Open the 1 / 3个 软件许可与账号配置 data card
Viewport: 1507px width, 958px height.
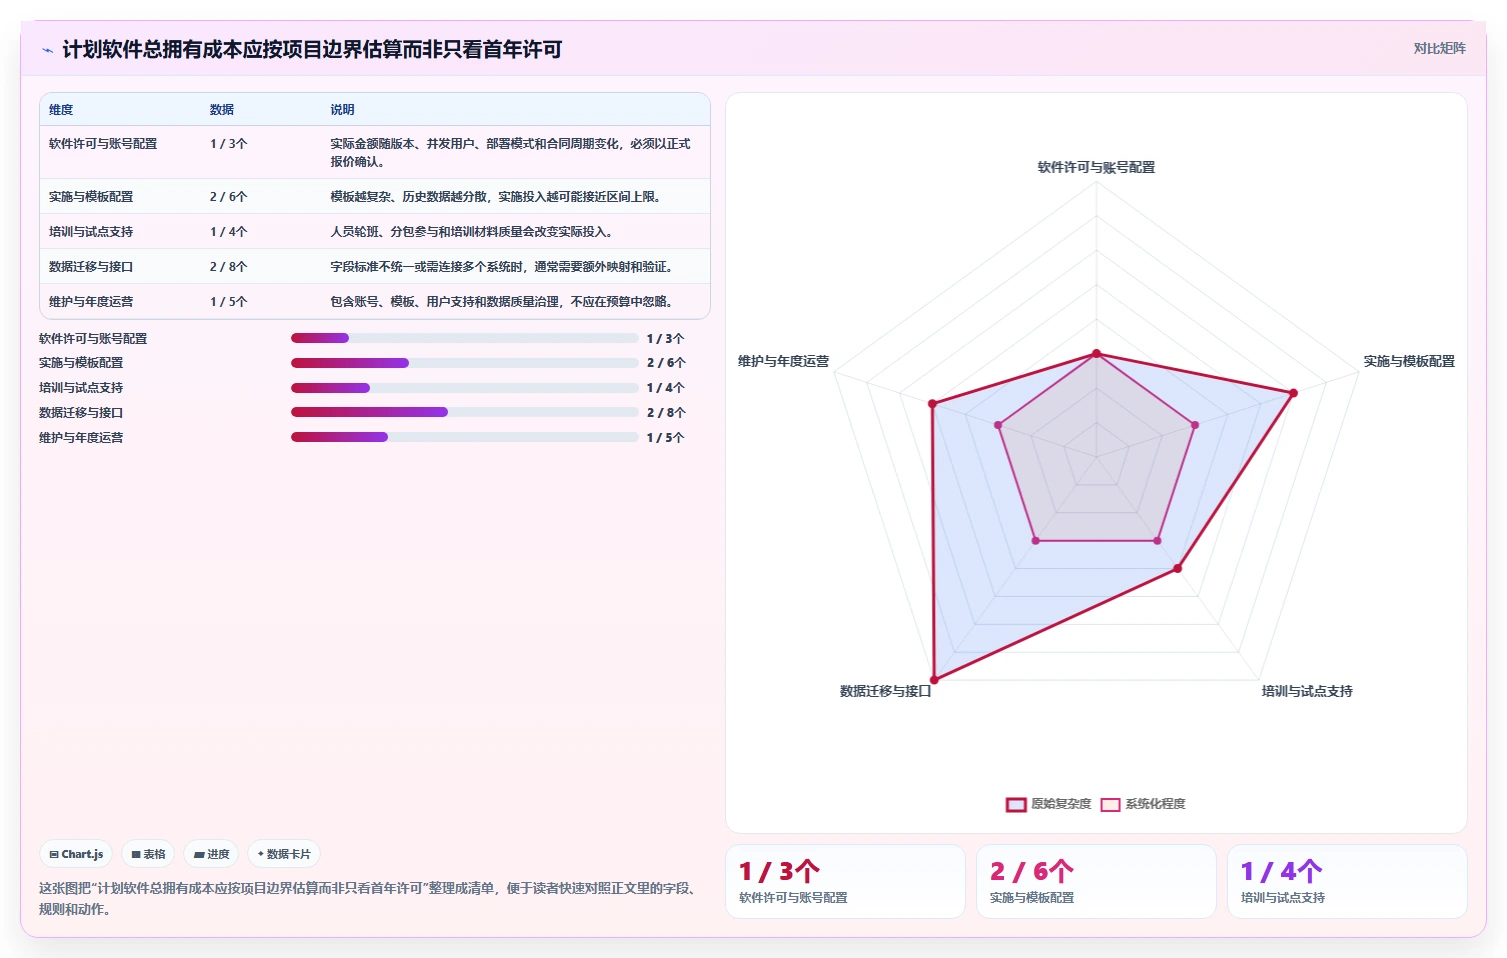[x=845, y=882]
